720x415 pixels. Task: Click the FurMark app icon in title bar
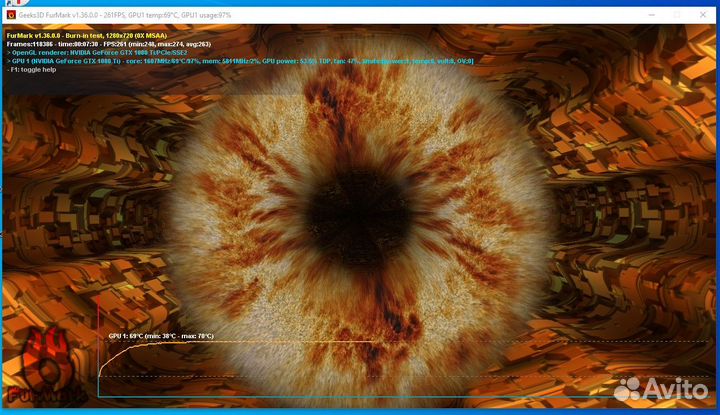tap(11, 14)
